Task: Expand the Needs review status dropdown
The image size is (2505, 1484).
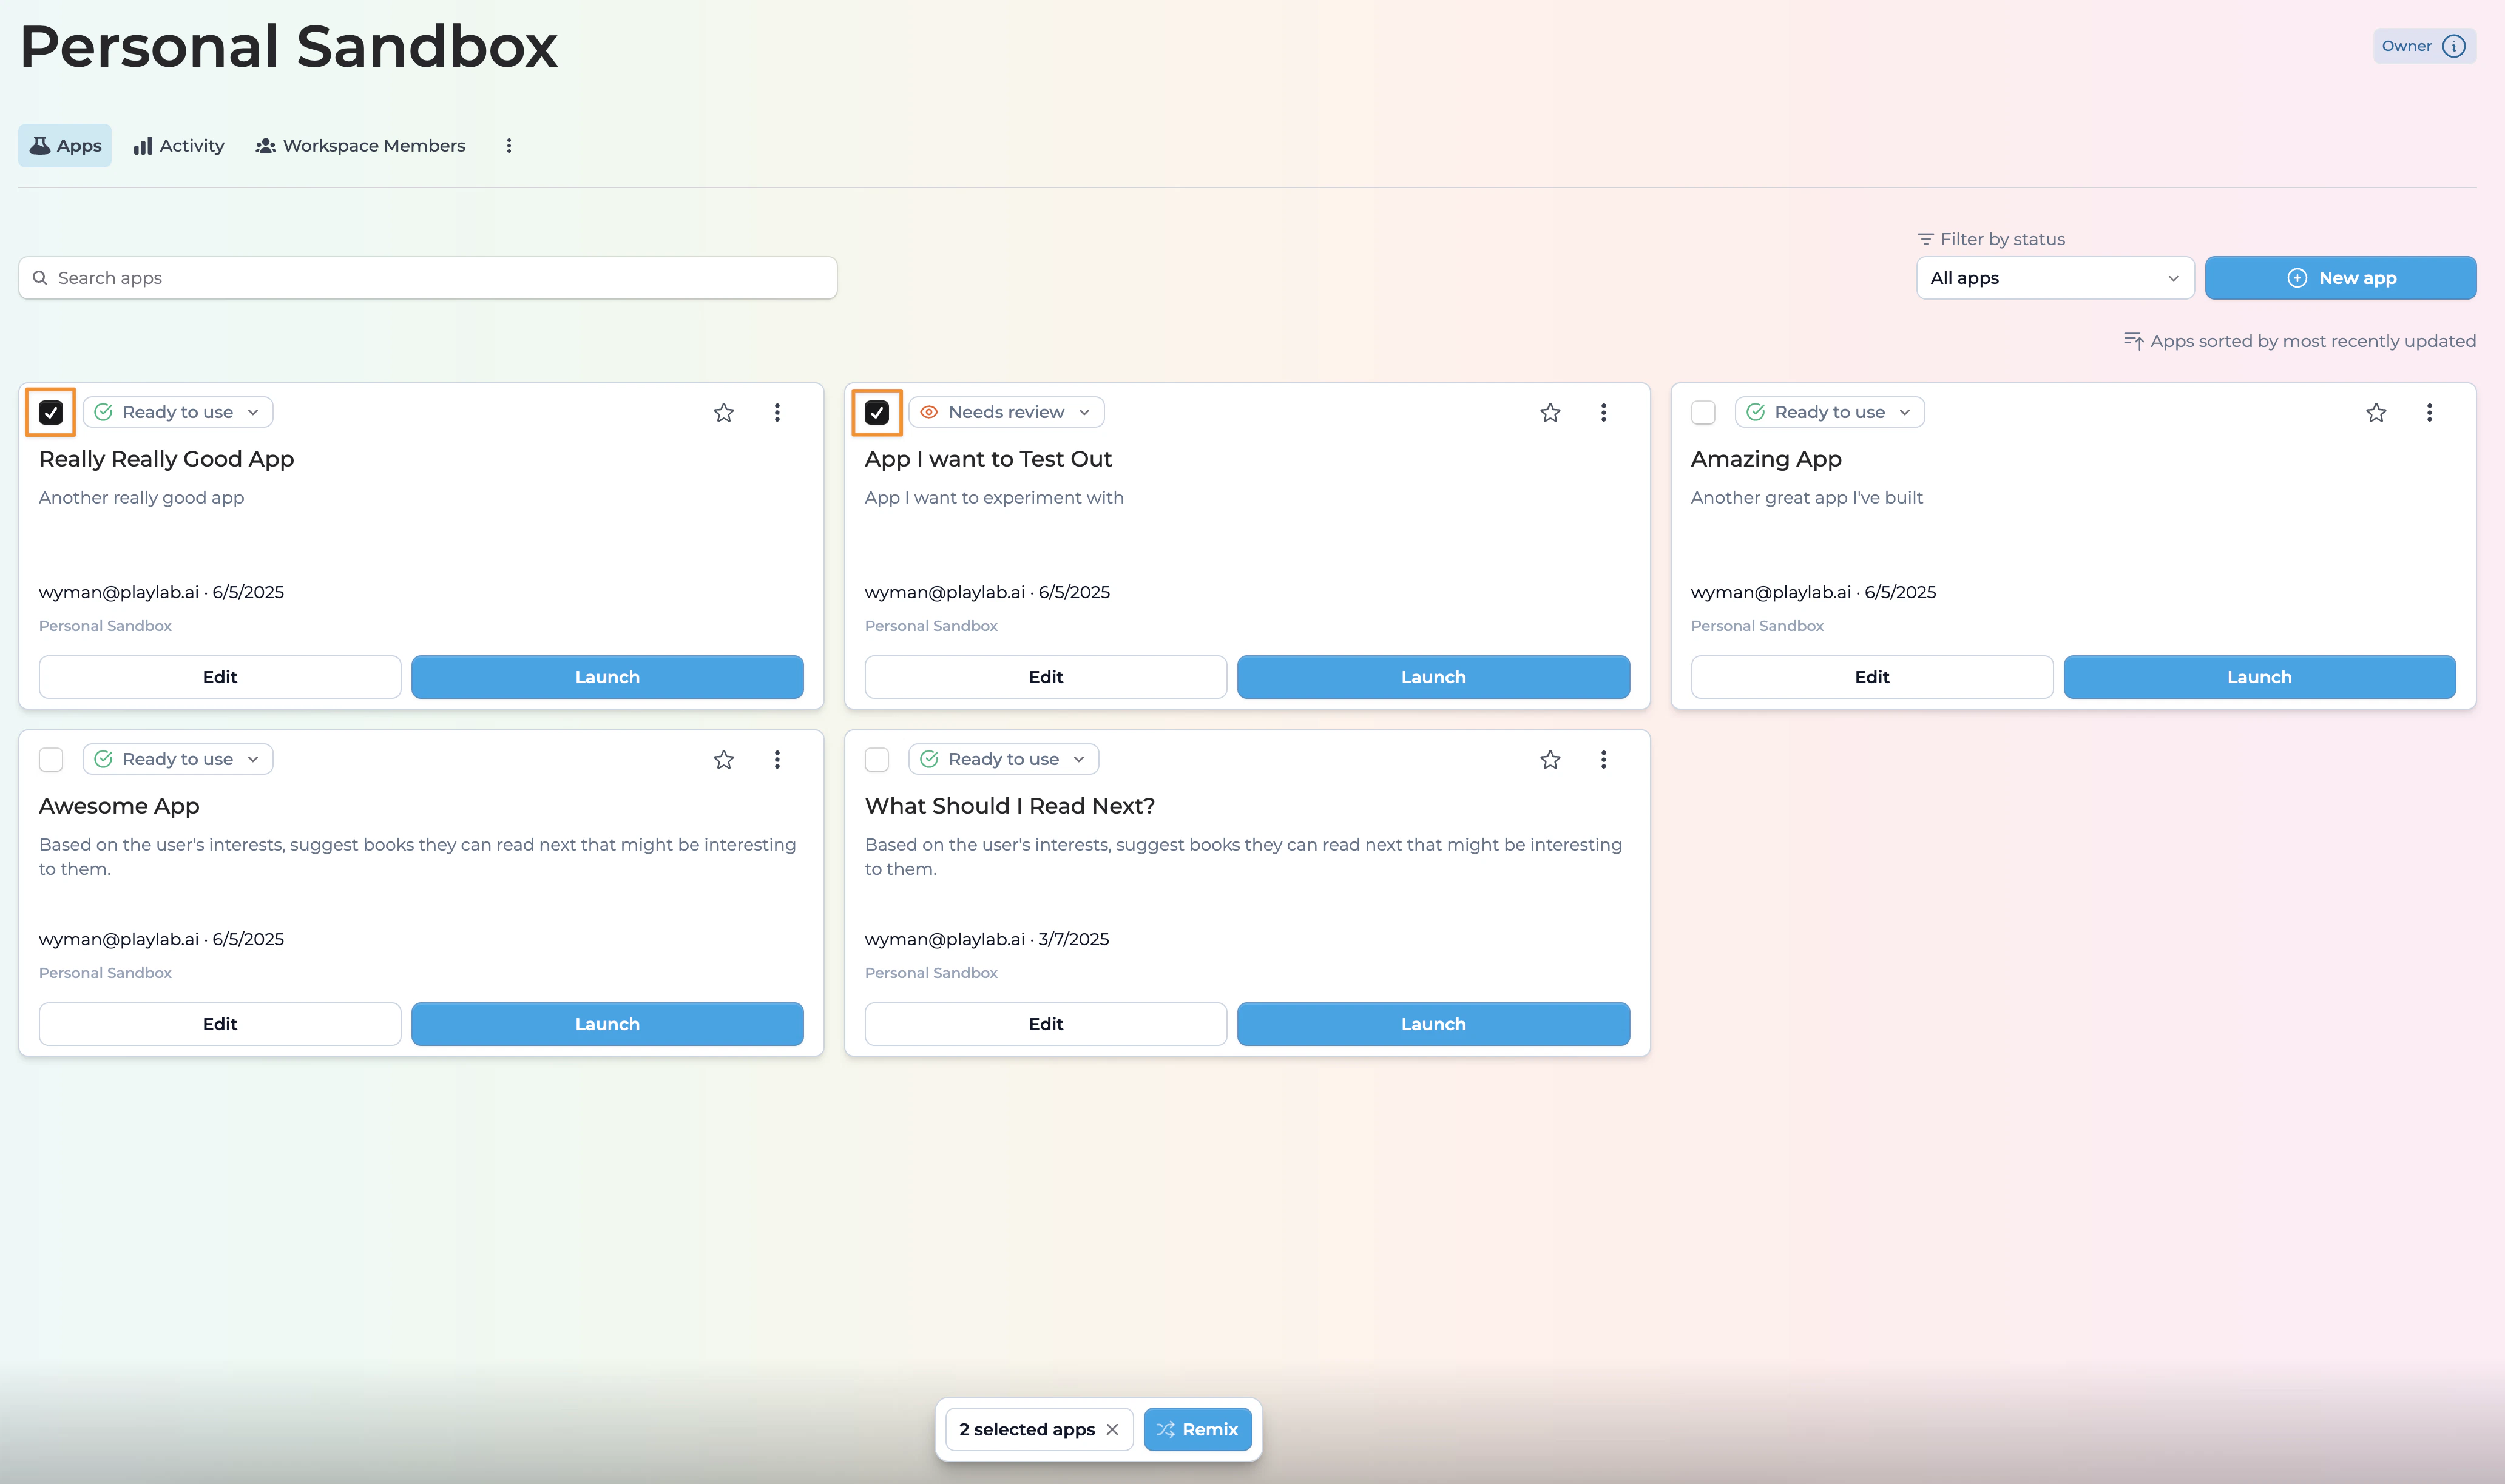Action: (x=1005, y=412)
